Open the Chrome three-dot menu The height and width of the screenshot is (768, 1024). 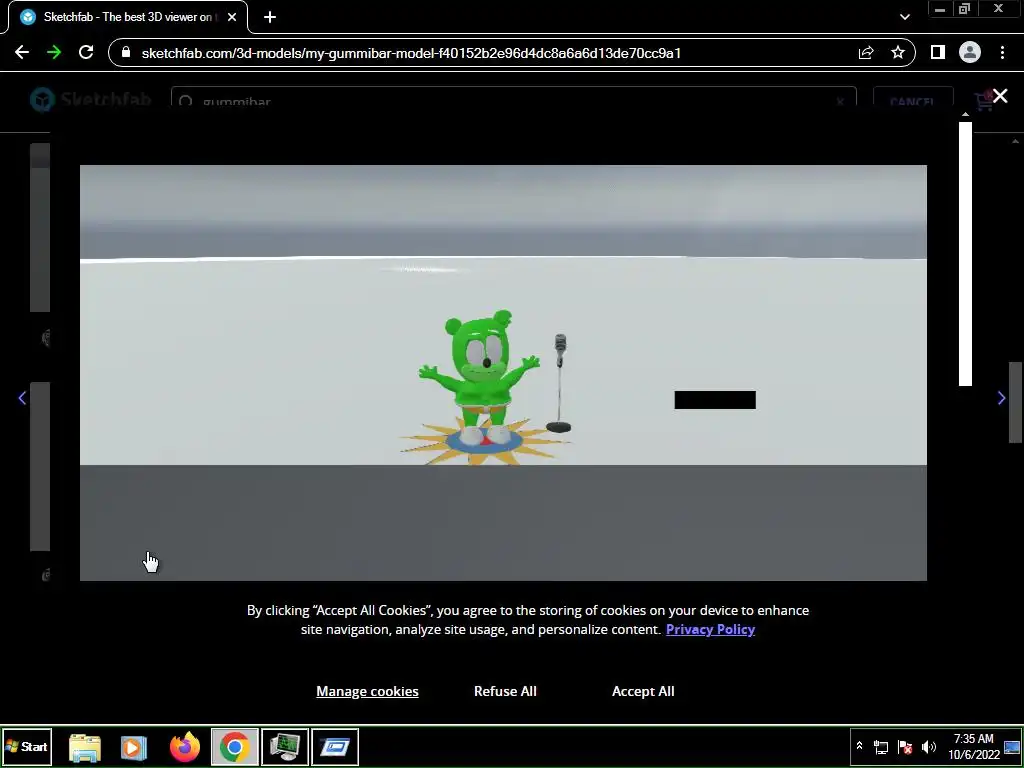pyautogui.click(x=1002, y=52)
